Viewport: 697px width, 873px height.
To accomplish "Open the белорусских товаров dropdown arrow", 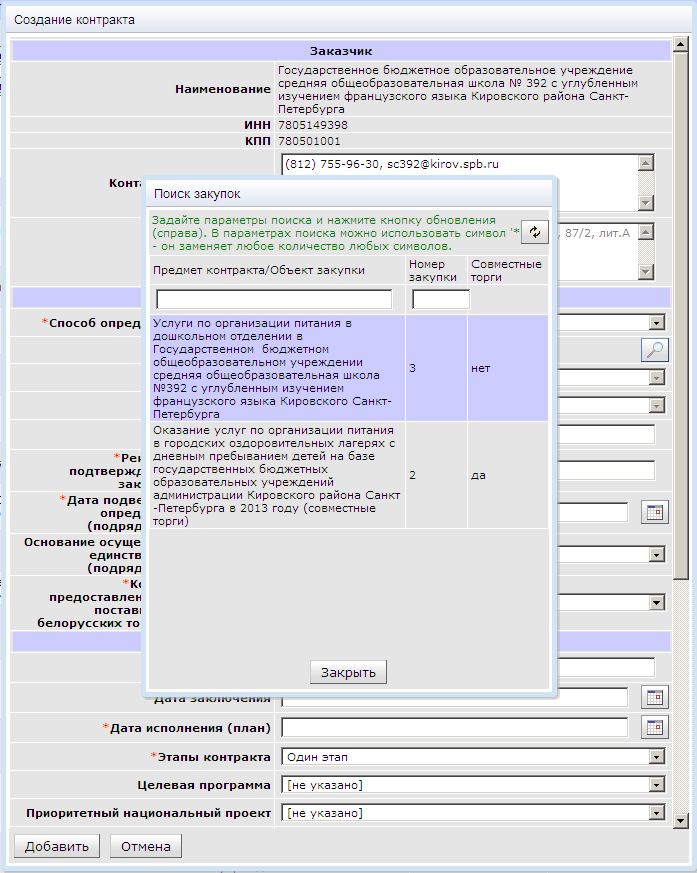I will [657, 602].
